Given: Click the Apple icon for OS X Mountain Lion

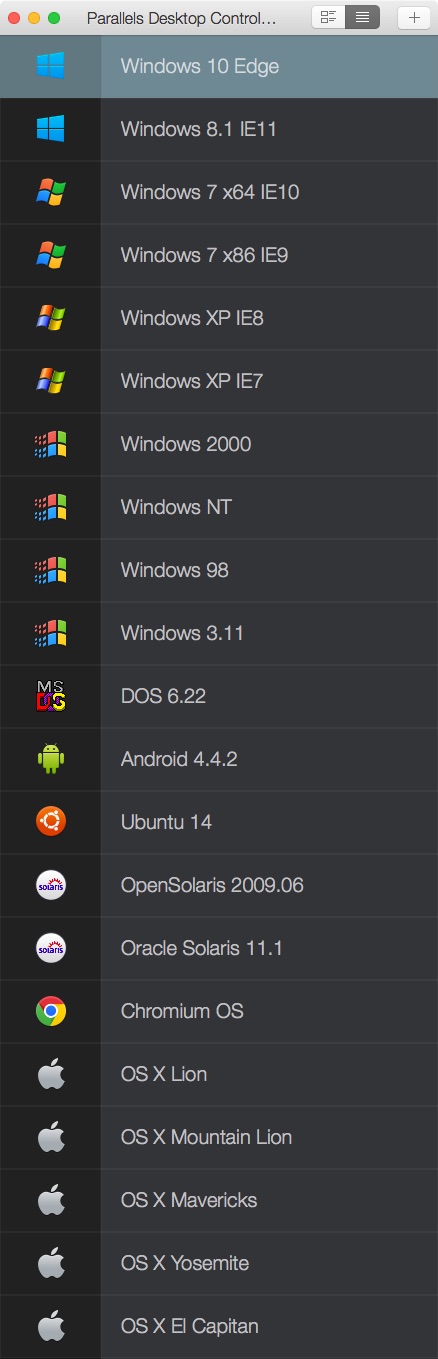Looking at the screenshot, I should pyautogui.click(x=50, y=1137).
